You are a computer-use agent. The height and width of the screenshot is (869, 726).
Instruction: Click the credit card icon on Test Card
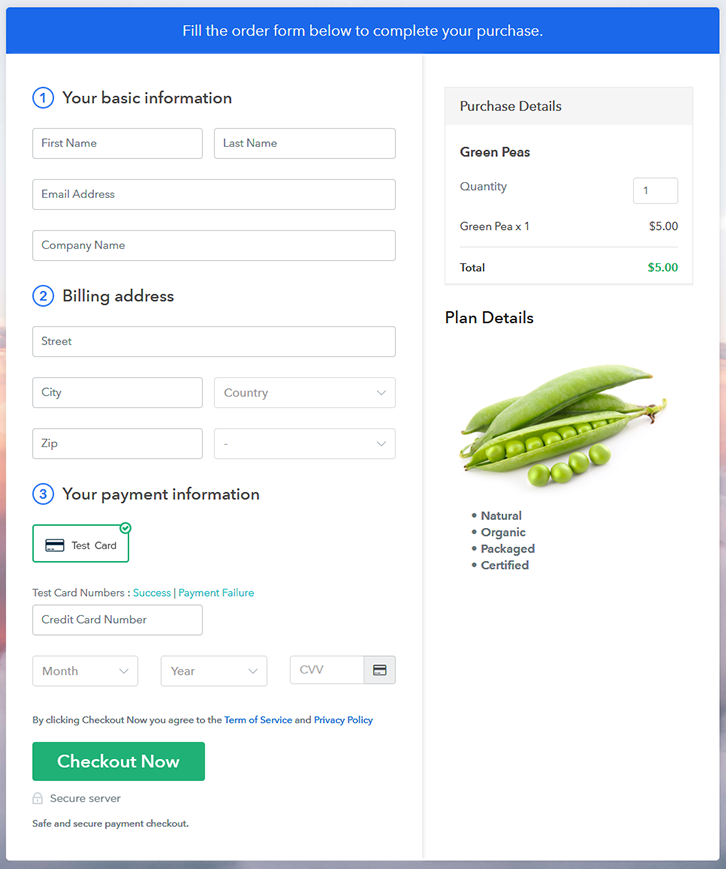click(x=55, y=545)
